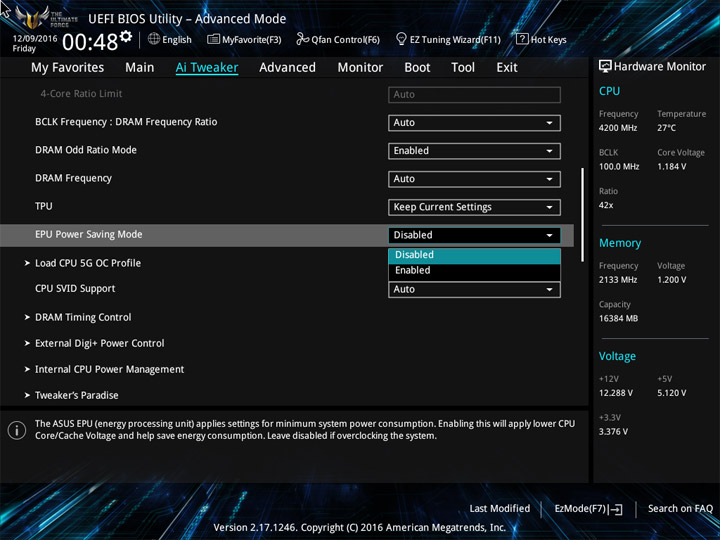Click the Hardware Monitor screen icon

(x=605, y=66)
